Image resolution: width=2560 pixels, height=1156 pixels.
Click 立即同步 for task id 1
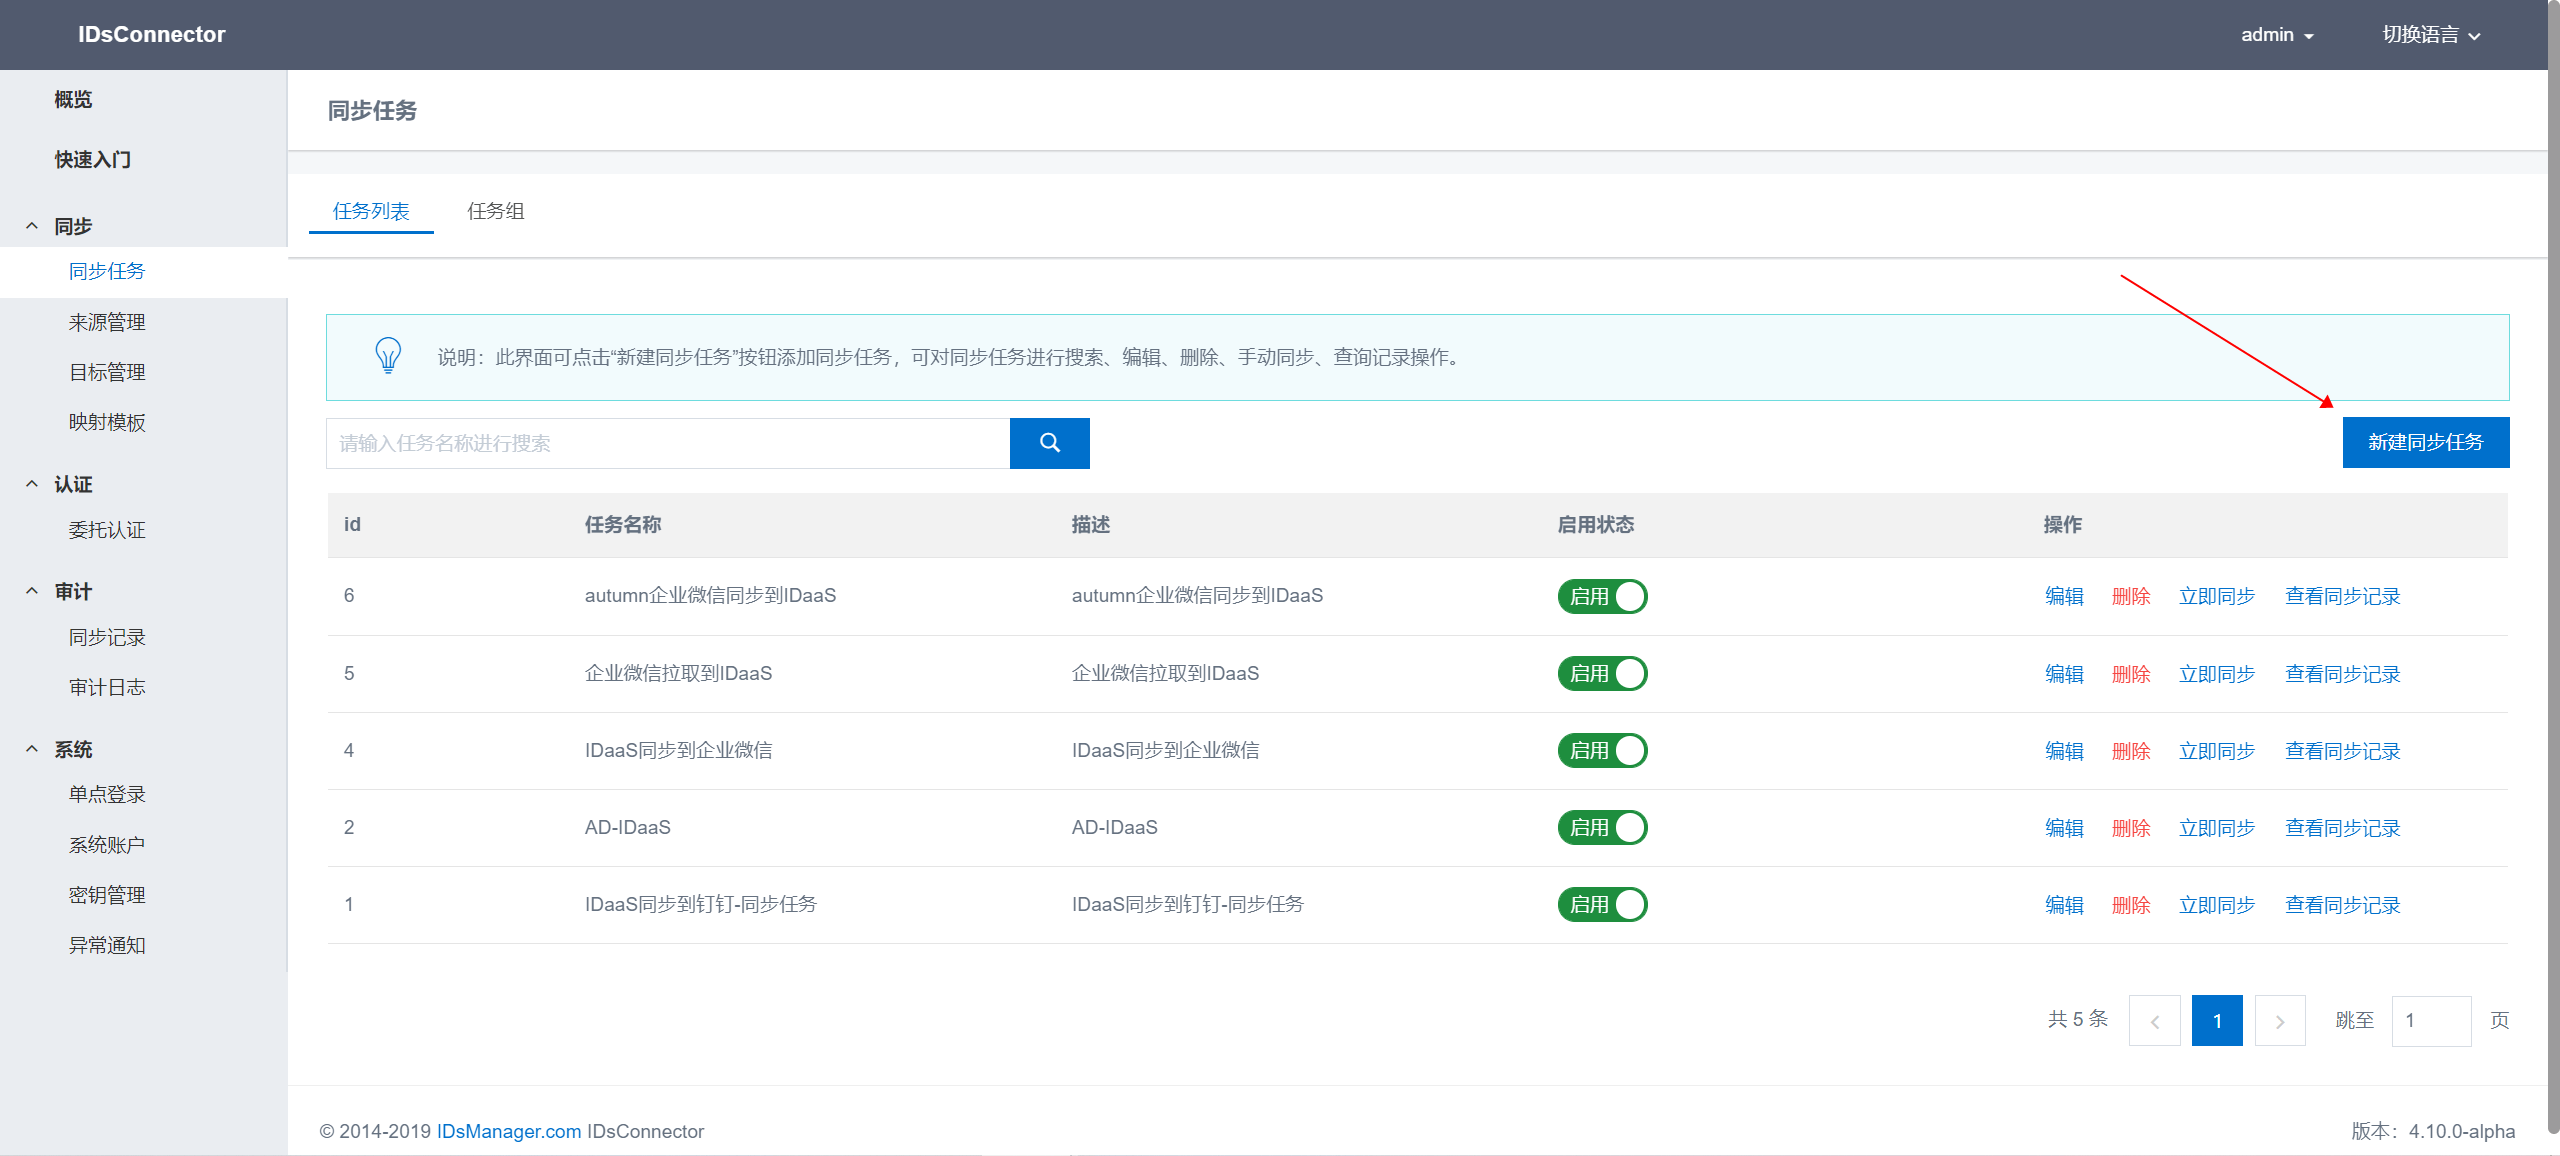(x=2217, y=905)
